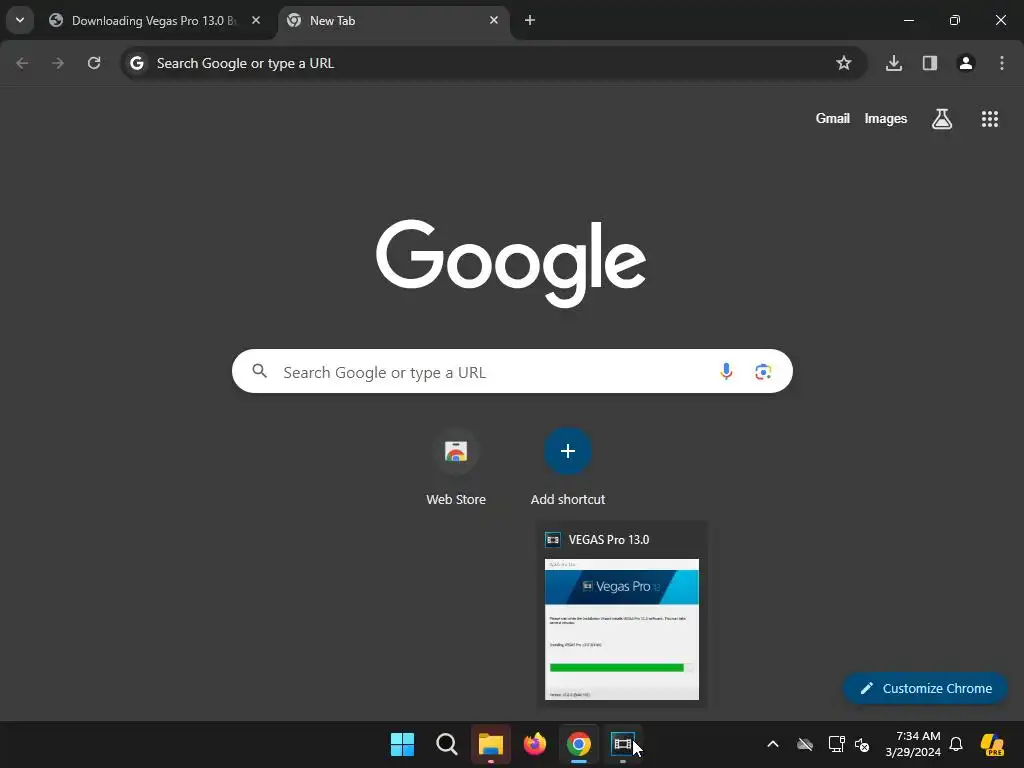Image resolution: width=1024 pixels, height=768 pixels.
Task: Click the OneDrive cloud tray icon
Action: tap(805, 744)
